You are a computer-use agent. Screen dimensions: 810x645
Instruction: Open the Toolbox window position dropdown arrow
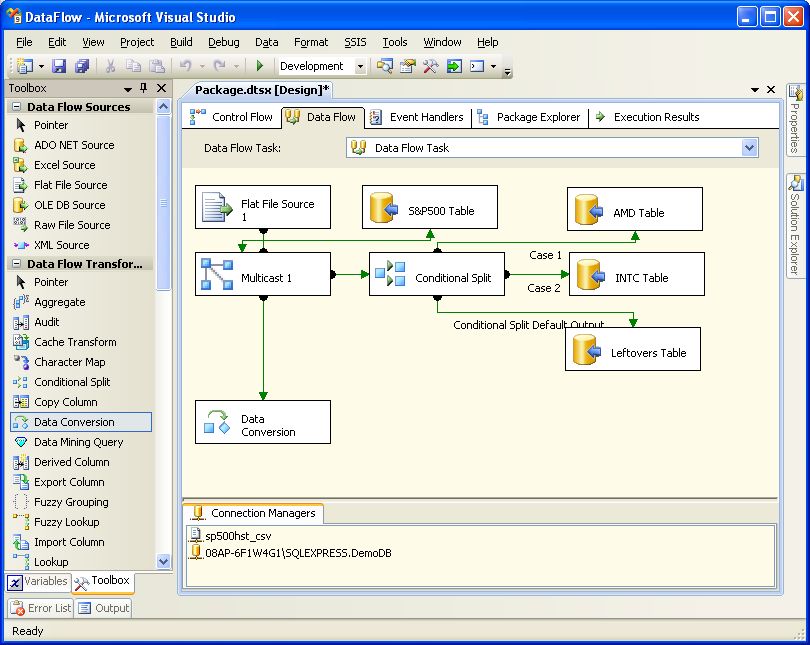click(x=128, y=89)
